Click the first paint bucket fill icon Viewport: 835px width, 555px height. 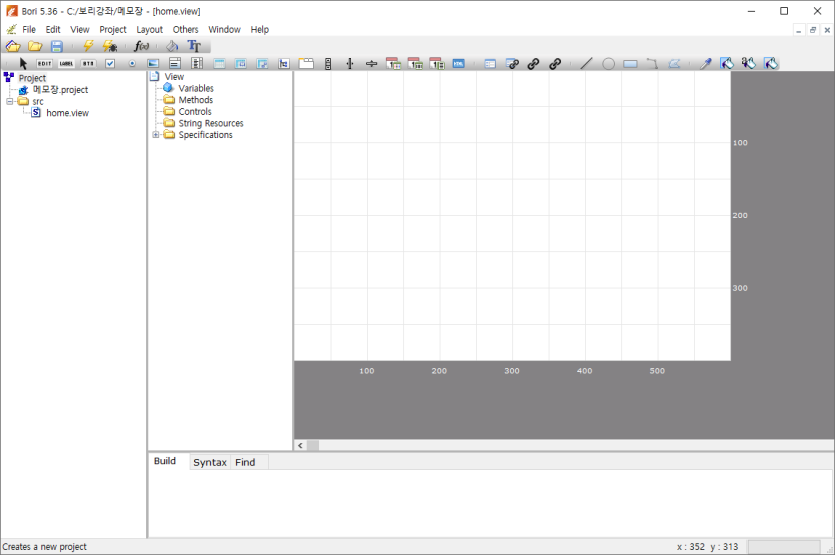(x=727, y=64)
